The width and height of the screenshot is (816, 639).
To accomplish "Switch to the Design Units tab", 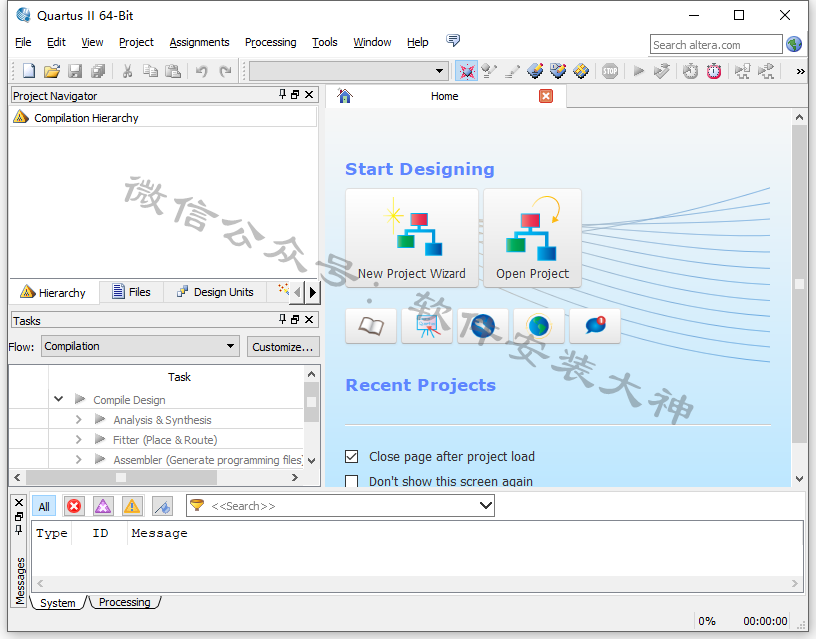I will tap(215, 292).
